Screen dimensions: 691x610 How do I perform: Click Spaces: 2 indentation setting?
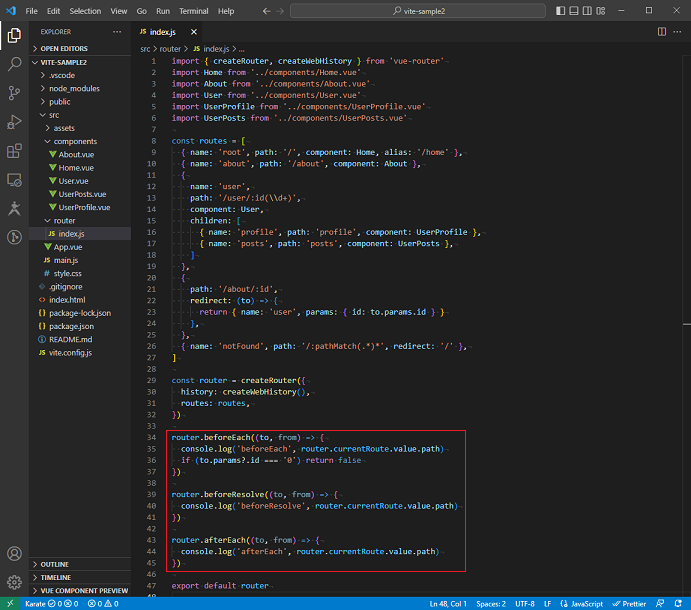pos(490,603)
